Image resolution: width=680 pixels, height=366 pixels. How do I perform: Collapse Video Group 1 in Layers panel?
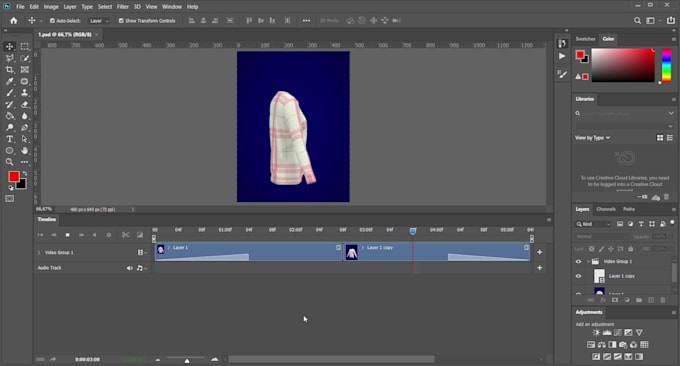point(588,261)
